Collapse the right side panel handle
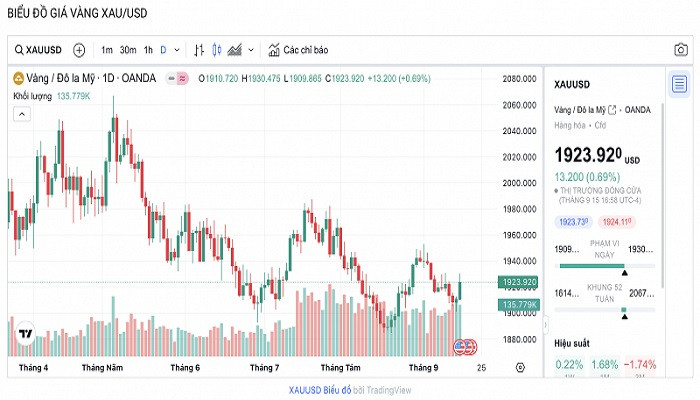 coord(545,326)
